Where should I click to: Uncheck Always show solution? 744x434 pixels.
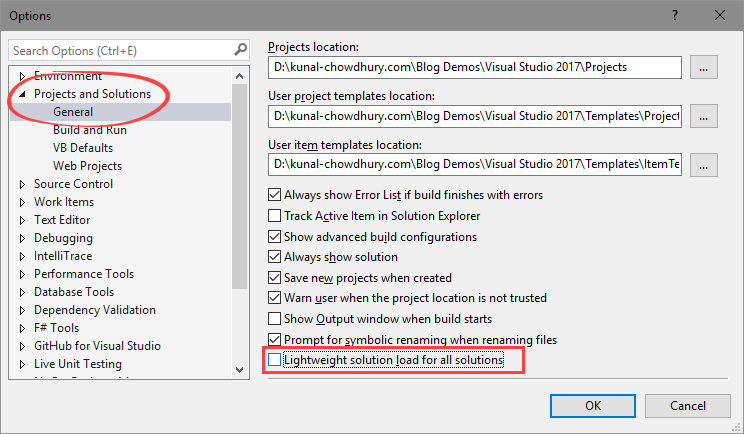[275, 257]
